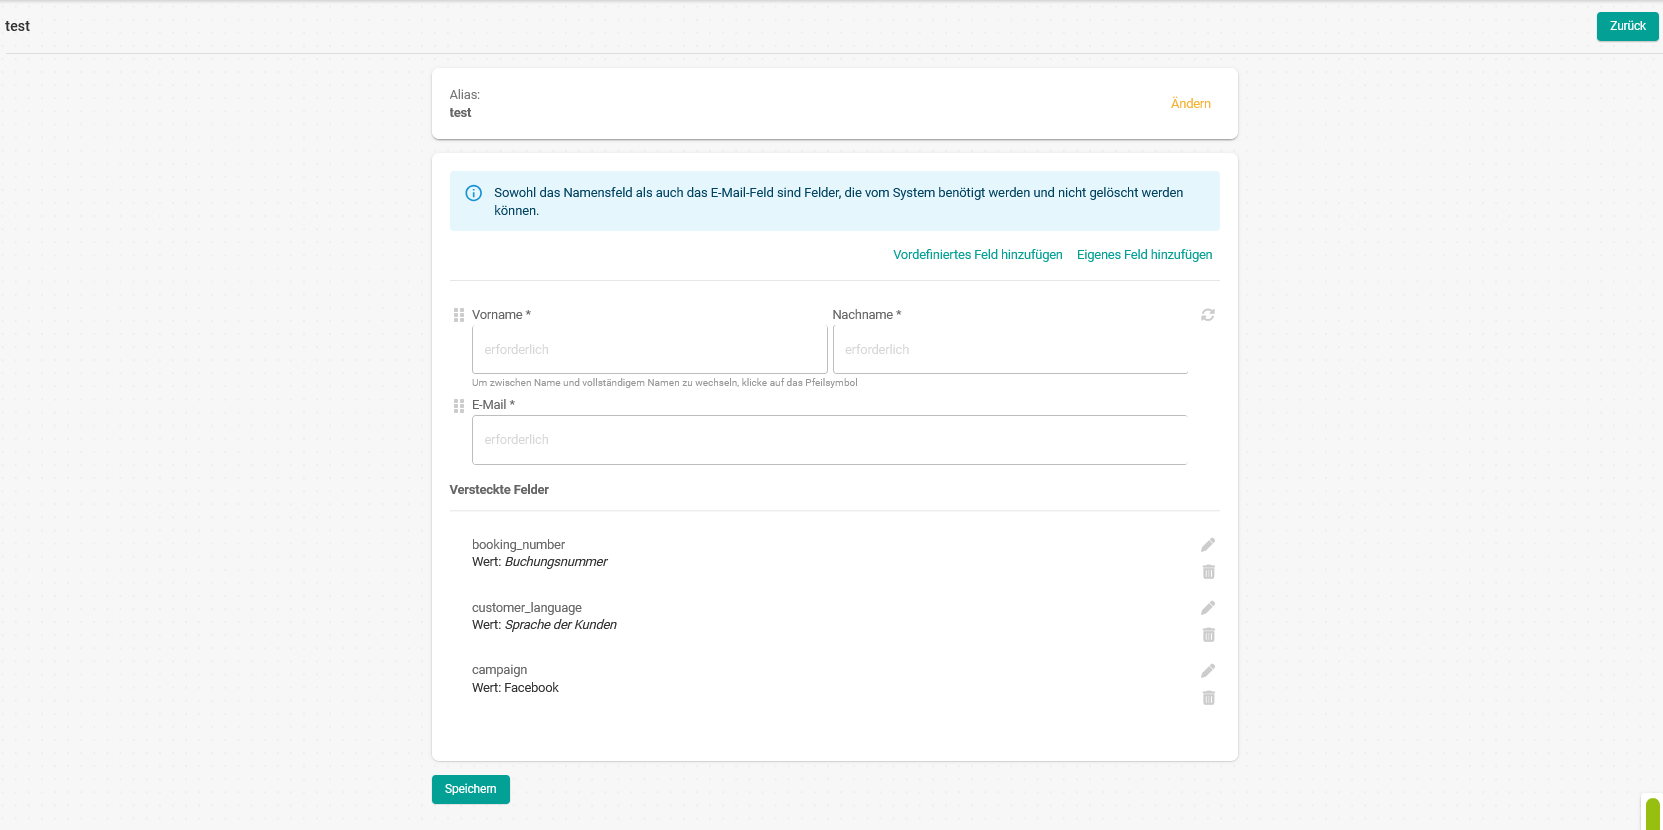This screenshot has height=830, width=1663.
Task: Click the info icon in the blue notice
Action: [x=474, y=193]
